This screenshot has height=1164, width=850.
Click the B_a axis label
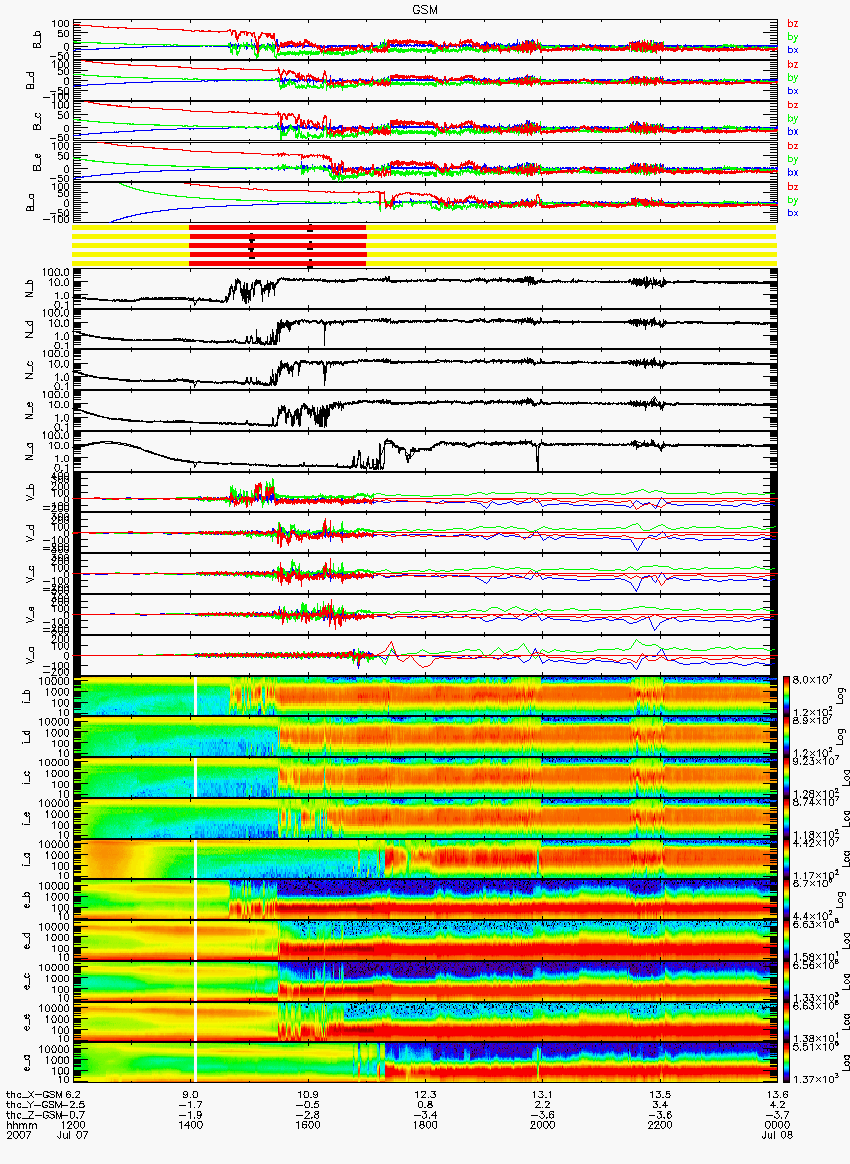30,202
